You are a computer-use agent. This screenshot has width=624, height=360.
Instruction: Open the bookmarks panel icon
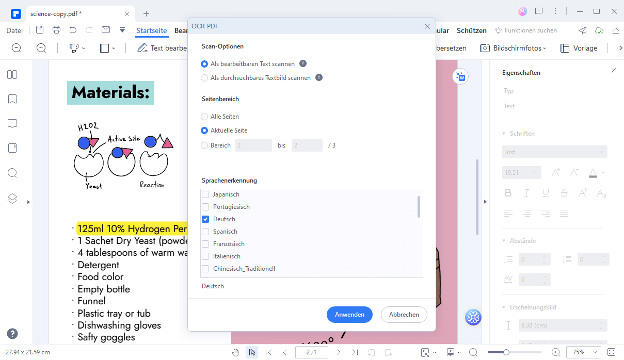point(12,99)
